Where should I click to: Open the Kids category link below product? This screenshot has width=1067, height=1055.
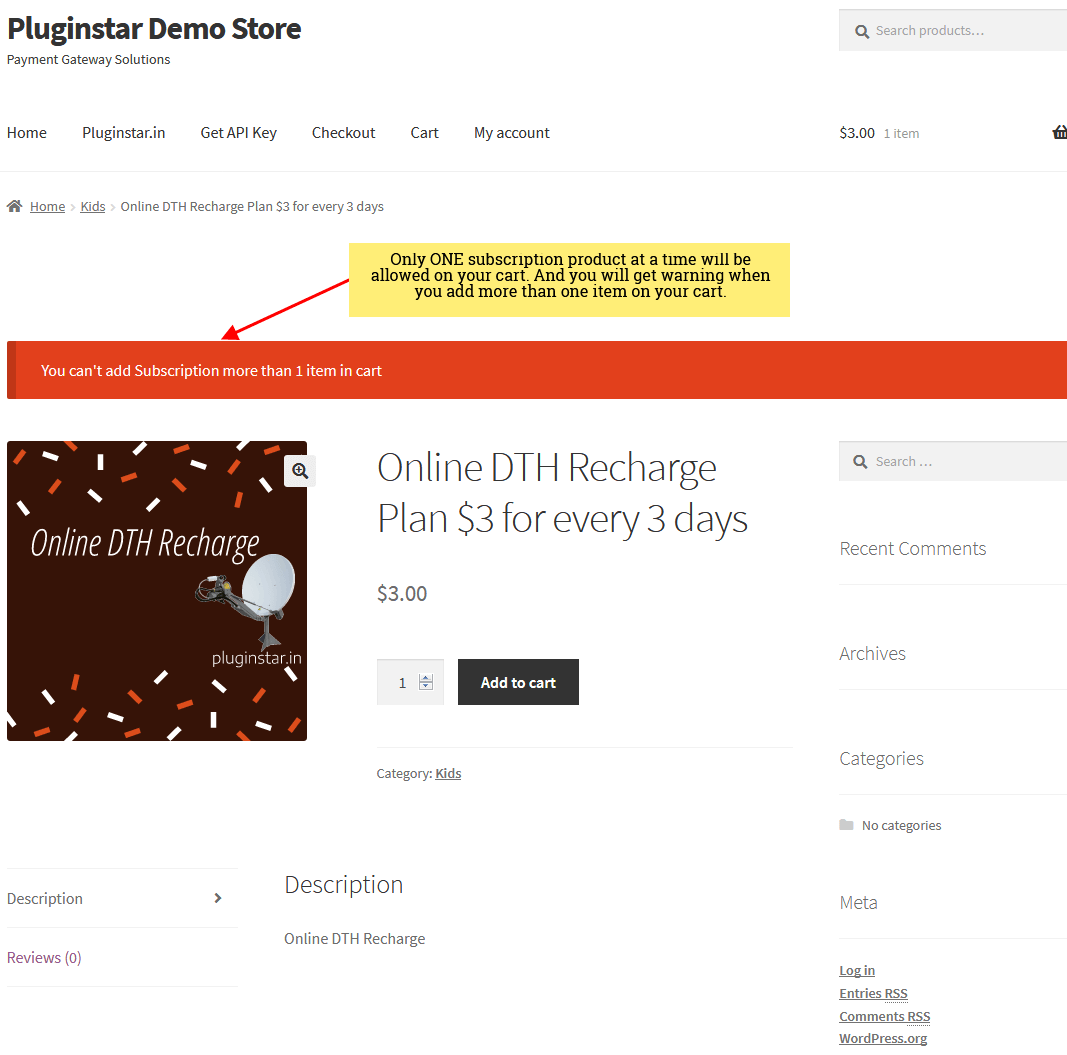tap(448, 773)
